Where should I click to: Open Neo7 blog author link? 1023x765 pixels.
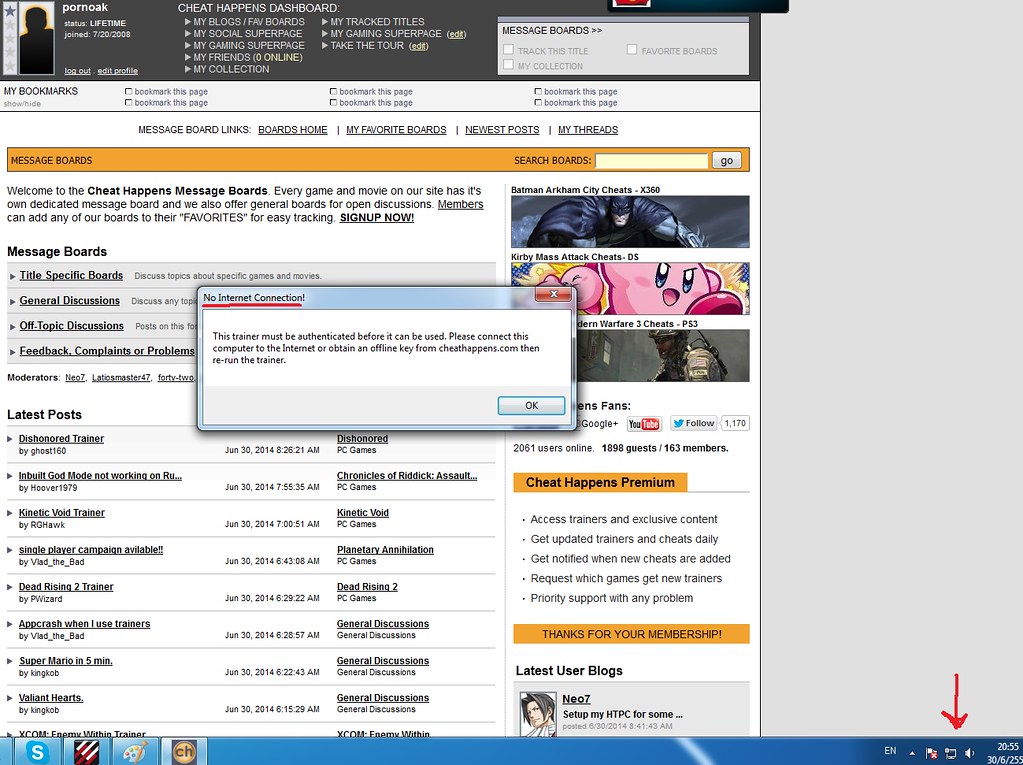coord(576,699)
